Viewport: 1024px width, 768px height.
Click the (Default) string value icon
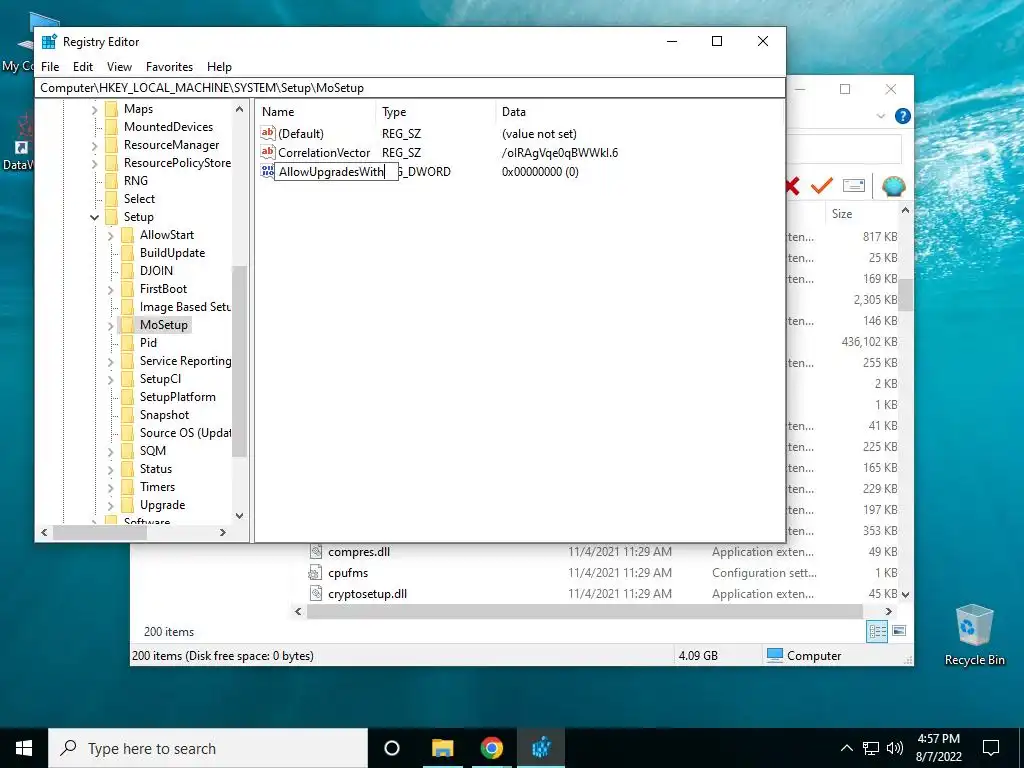(x=268, y=133)
